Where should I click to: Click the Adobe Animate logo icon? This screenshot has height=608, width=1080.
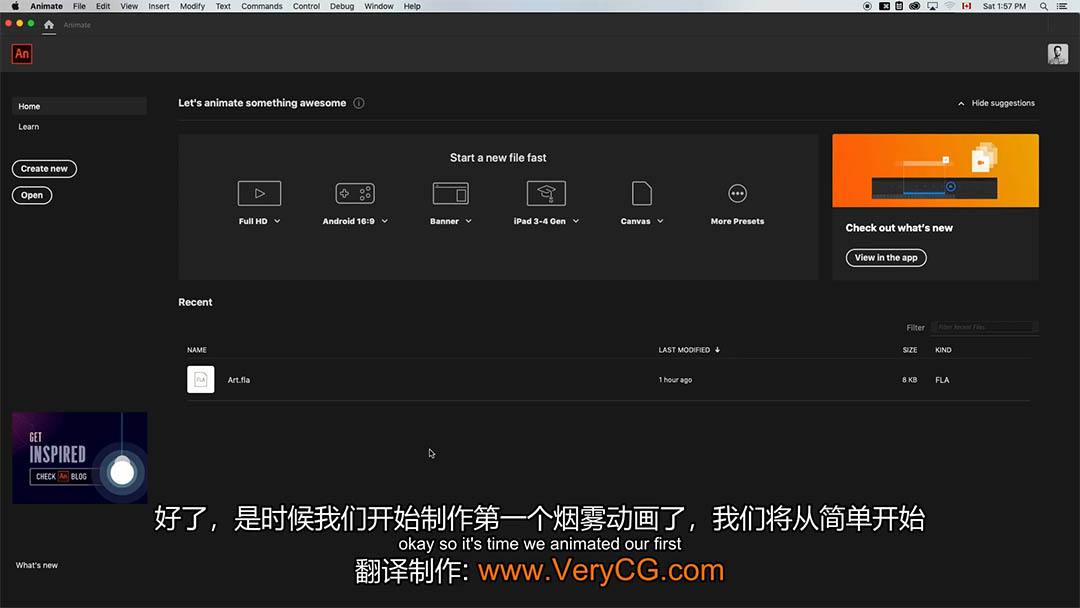click(x=22, y=54)
